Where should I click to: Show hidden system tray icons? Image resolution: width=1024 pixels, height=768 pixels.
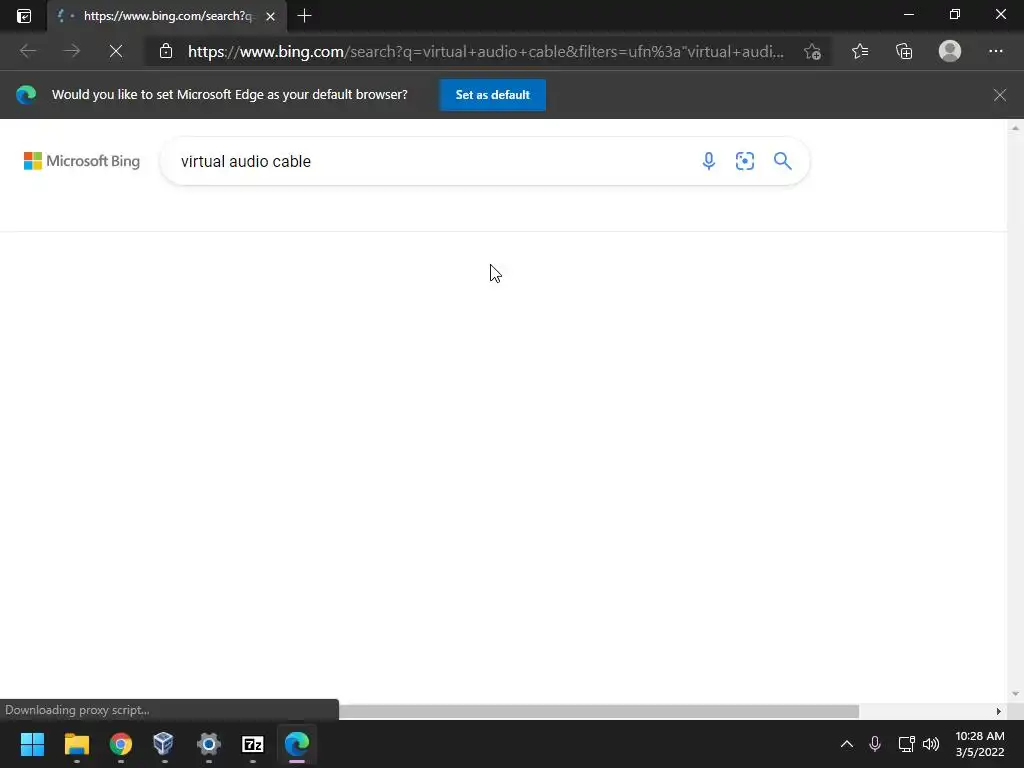(x=846, y=744)
